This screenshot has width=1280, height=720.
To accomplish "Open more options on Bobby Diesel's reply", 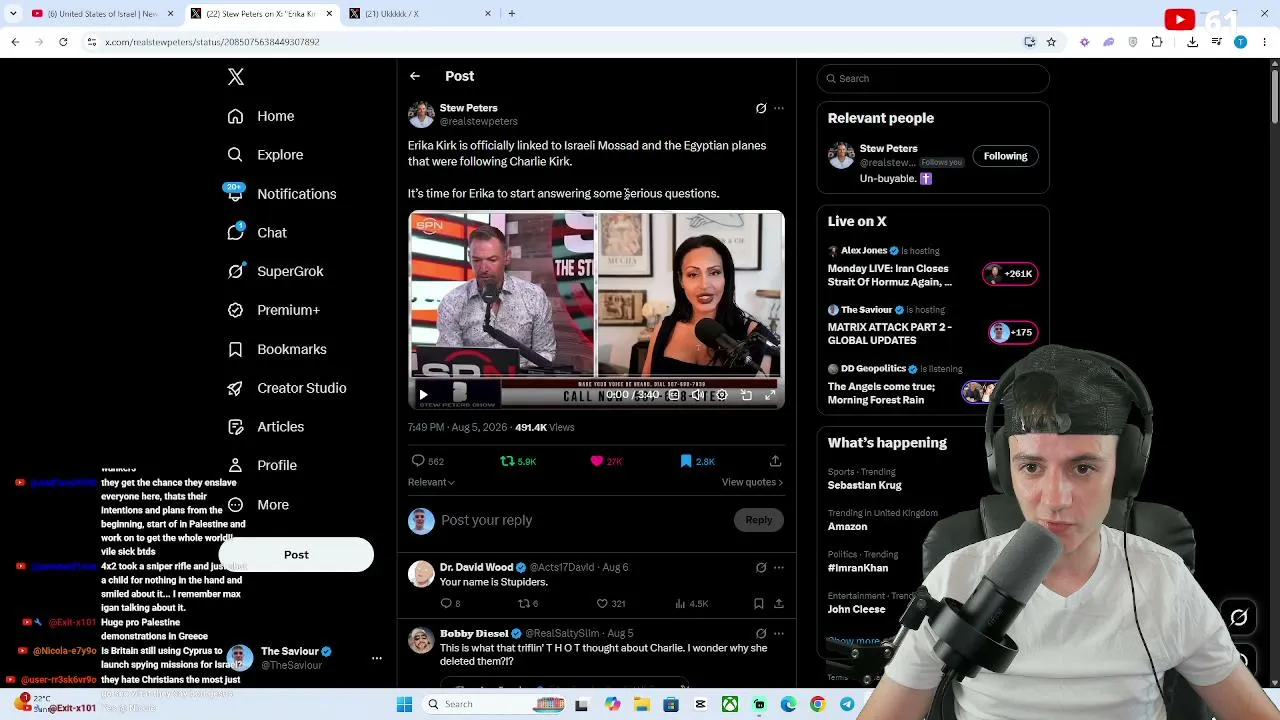I will [x=779, y=633].
